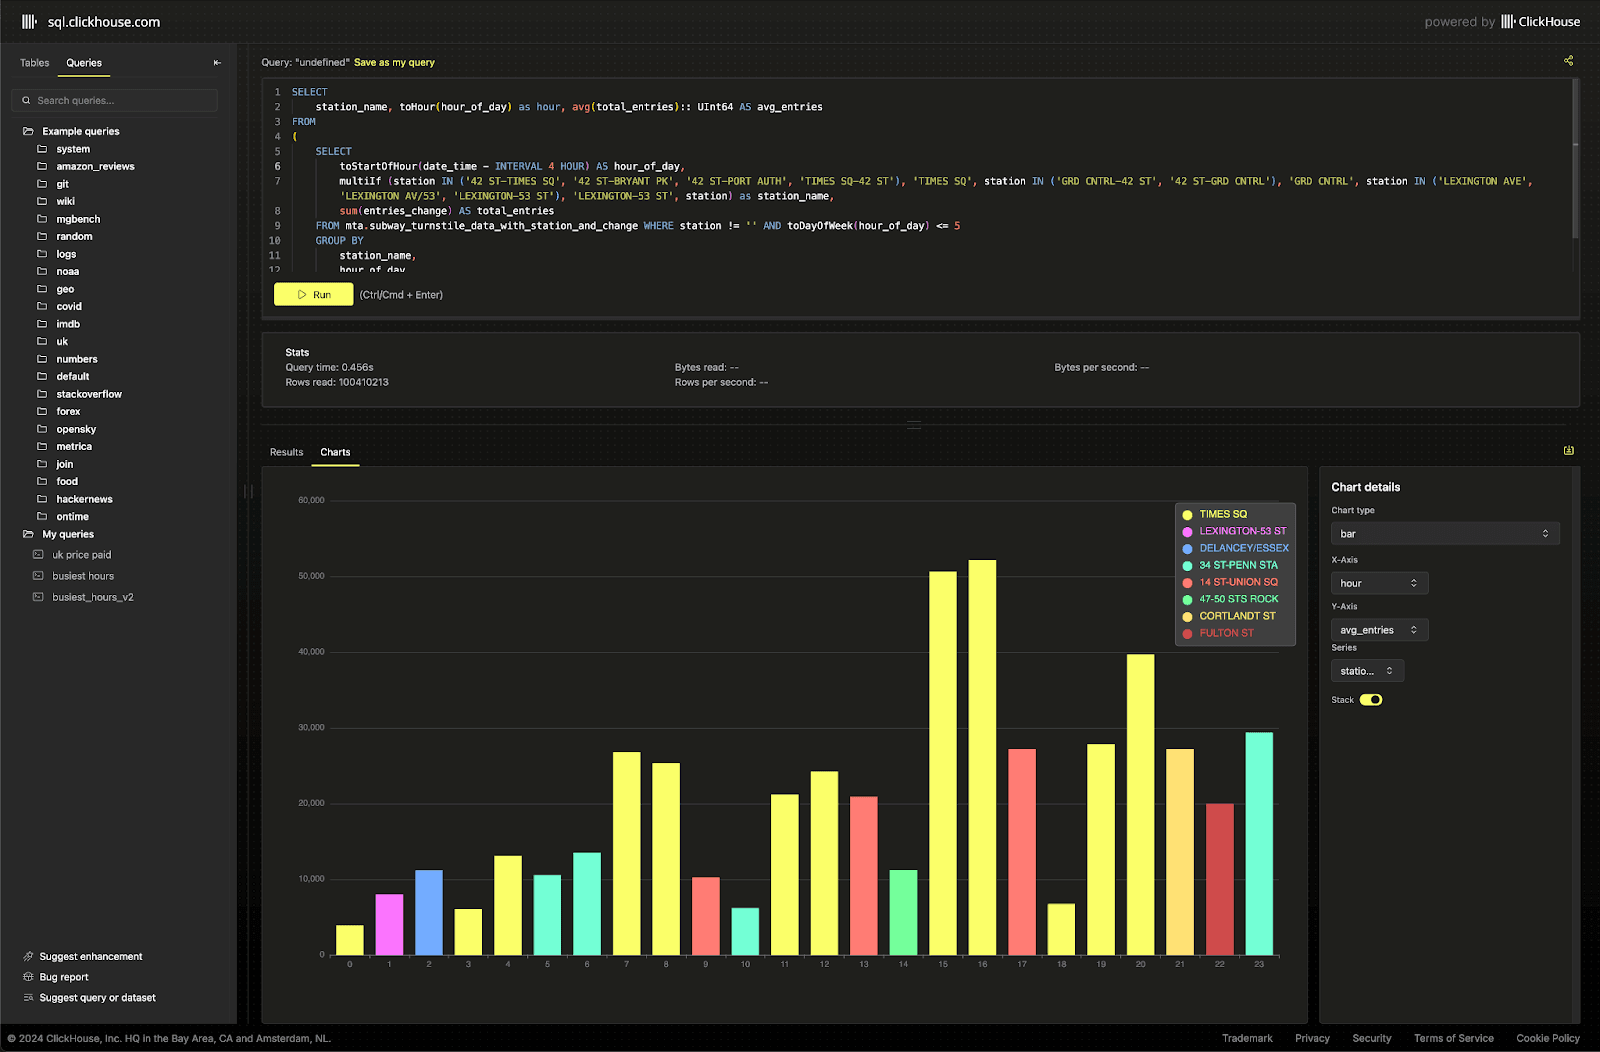The width and height of the screenshot is (1600, 1052).
Task: Toggle the Stack switch off
Action: [x=1371, y=700]
